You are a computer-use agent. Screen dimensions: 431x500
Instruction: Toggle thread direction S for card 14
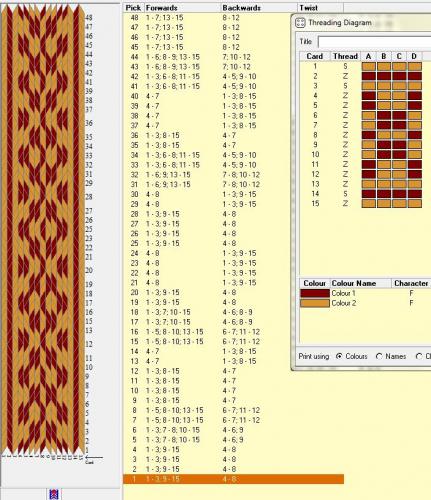click(x=345, y=194)
